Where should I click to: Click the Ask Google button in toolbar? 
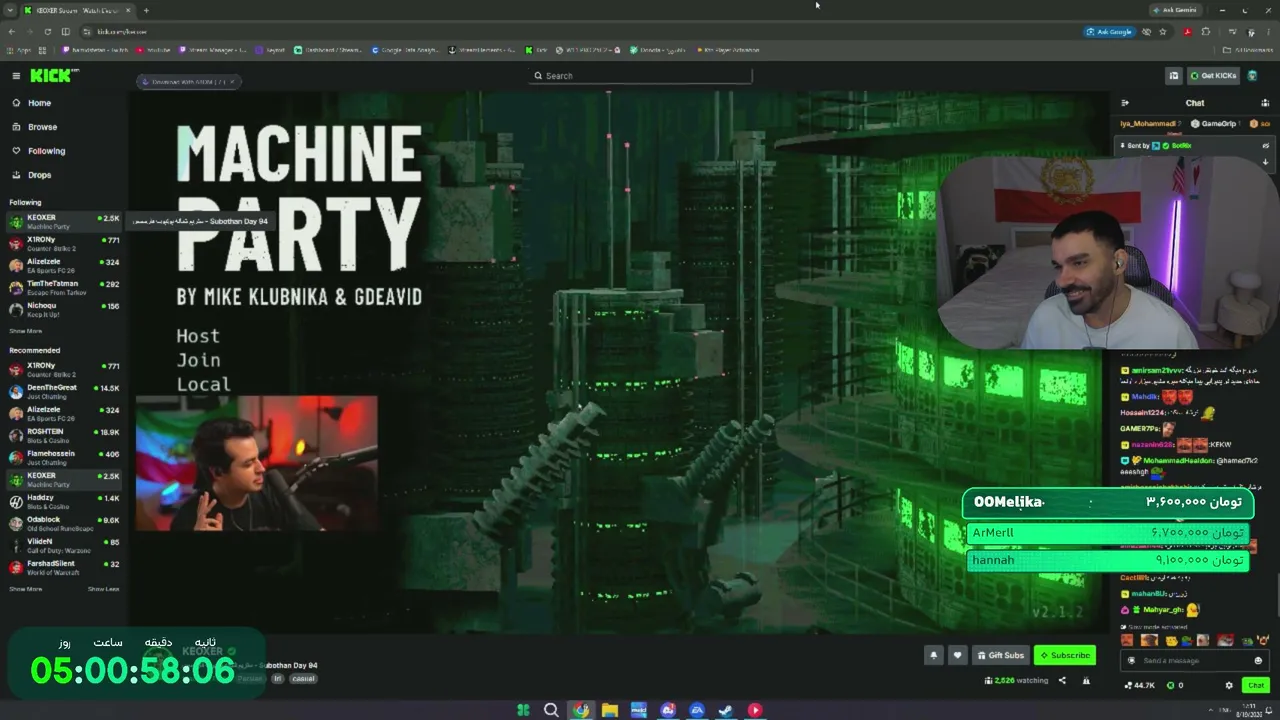click(1109, 32)
